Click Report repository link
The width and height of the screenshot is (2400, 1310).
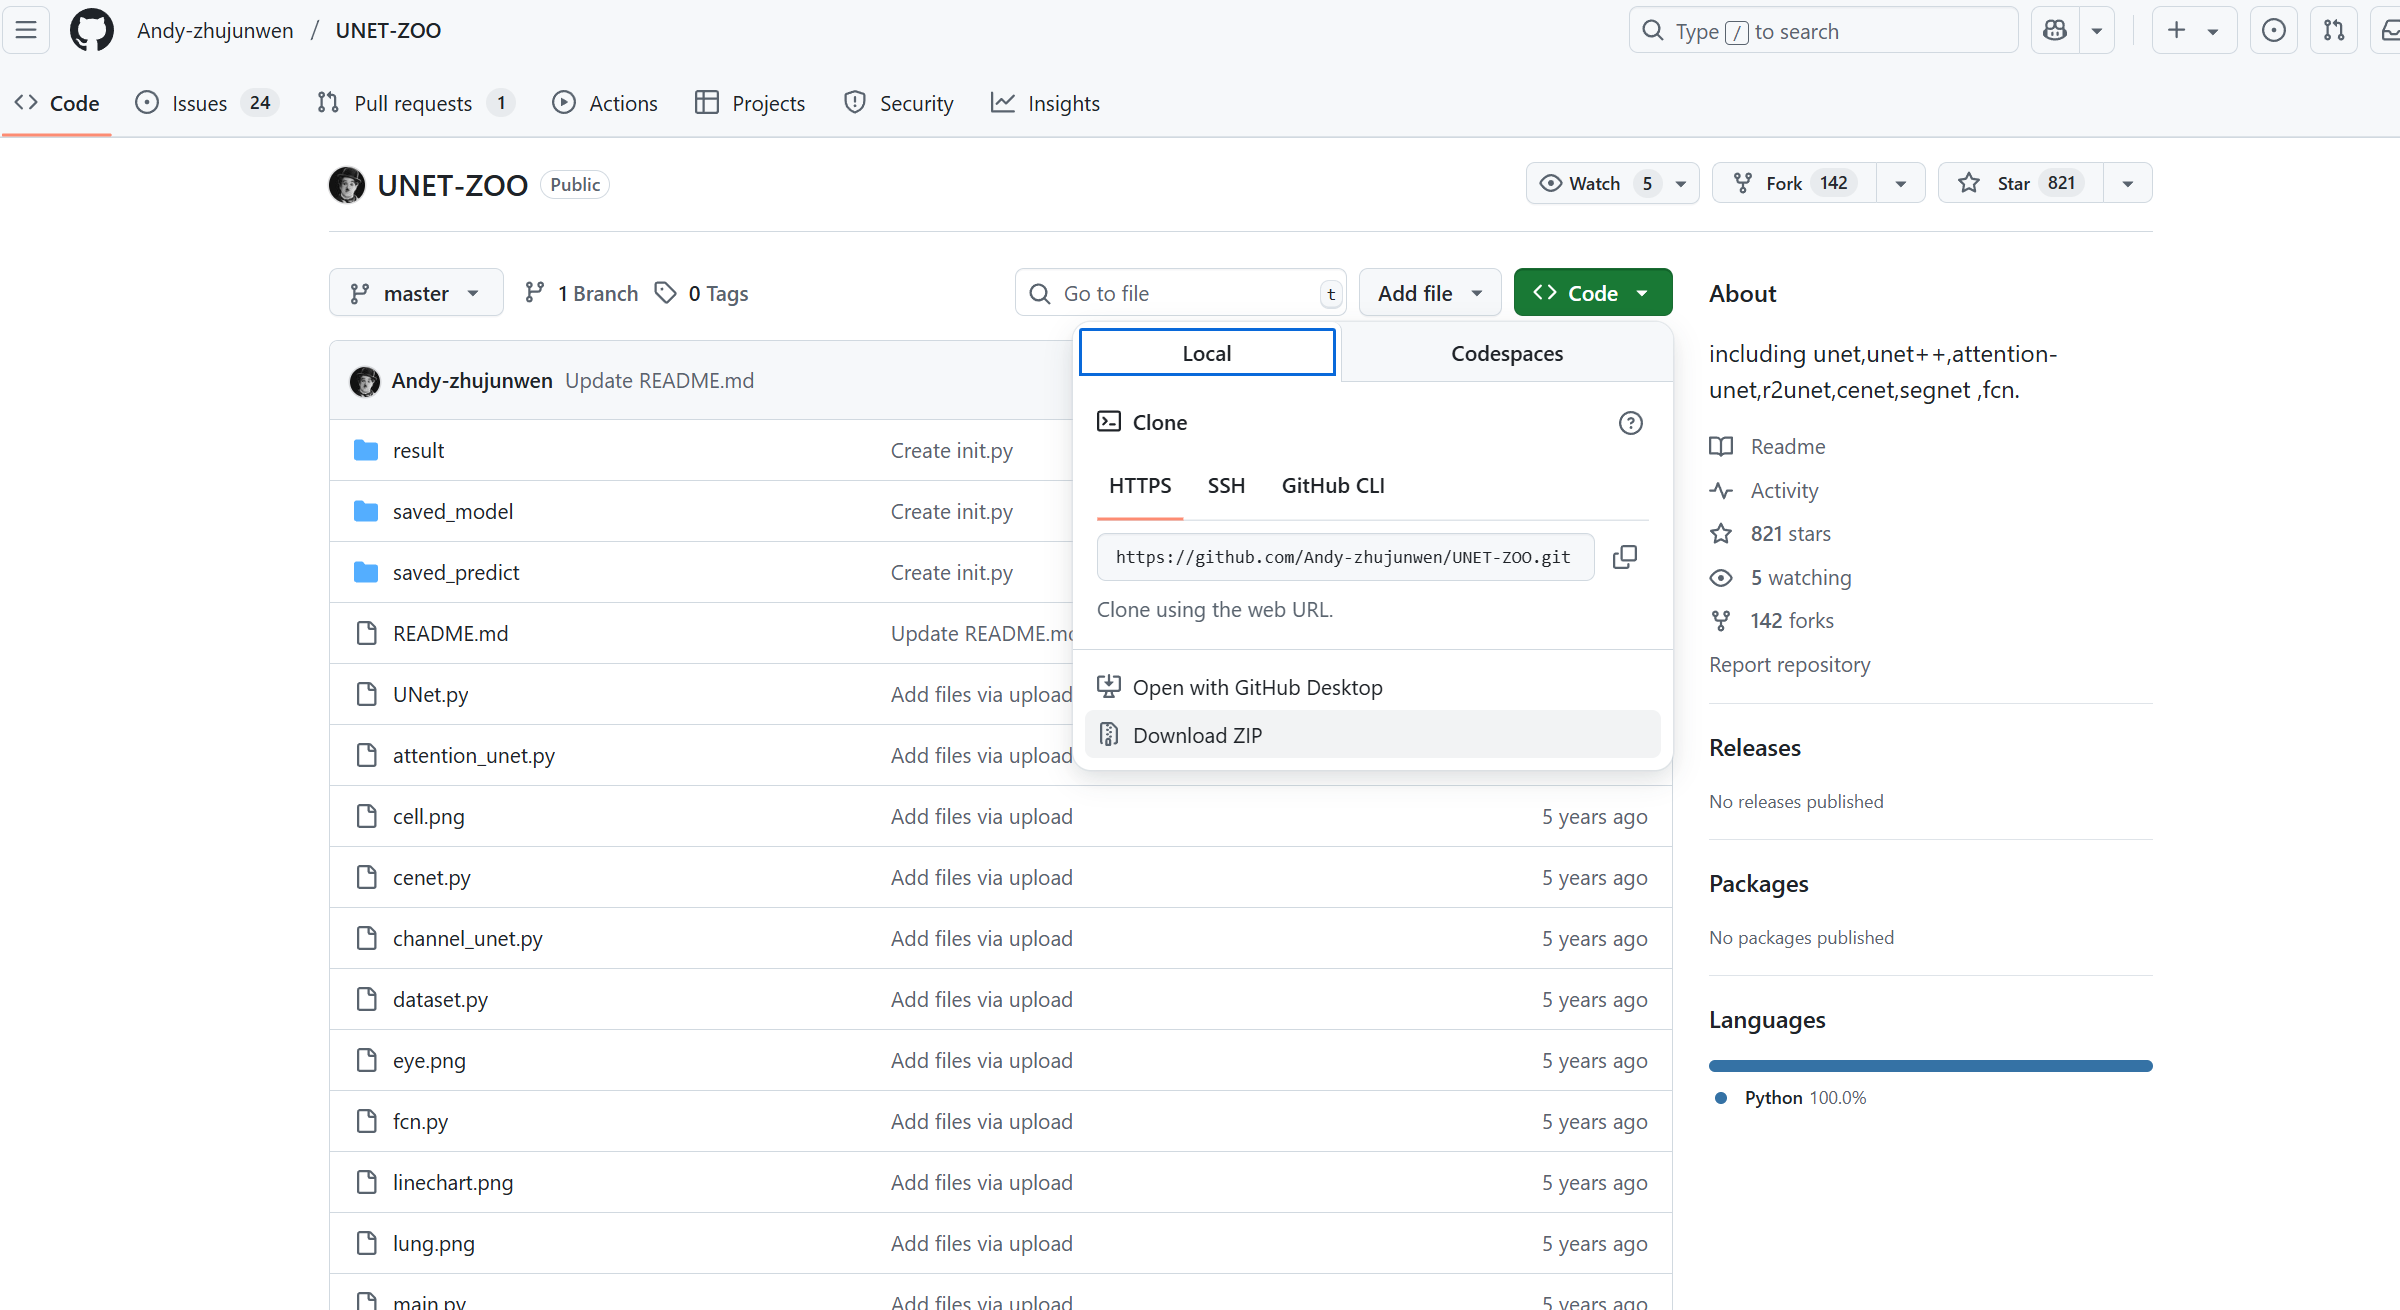[x=1789, y=665]
